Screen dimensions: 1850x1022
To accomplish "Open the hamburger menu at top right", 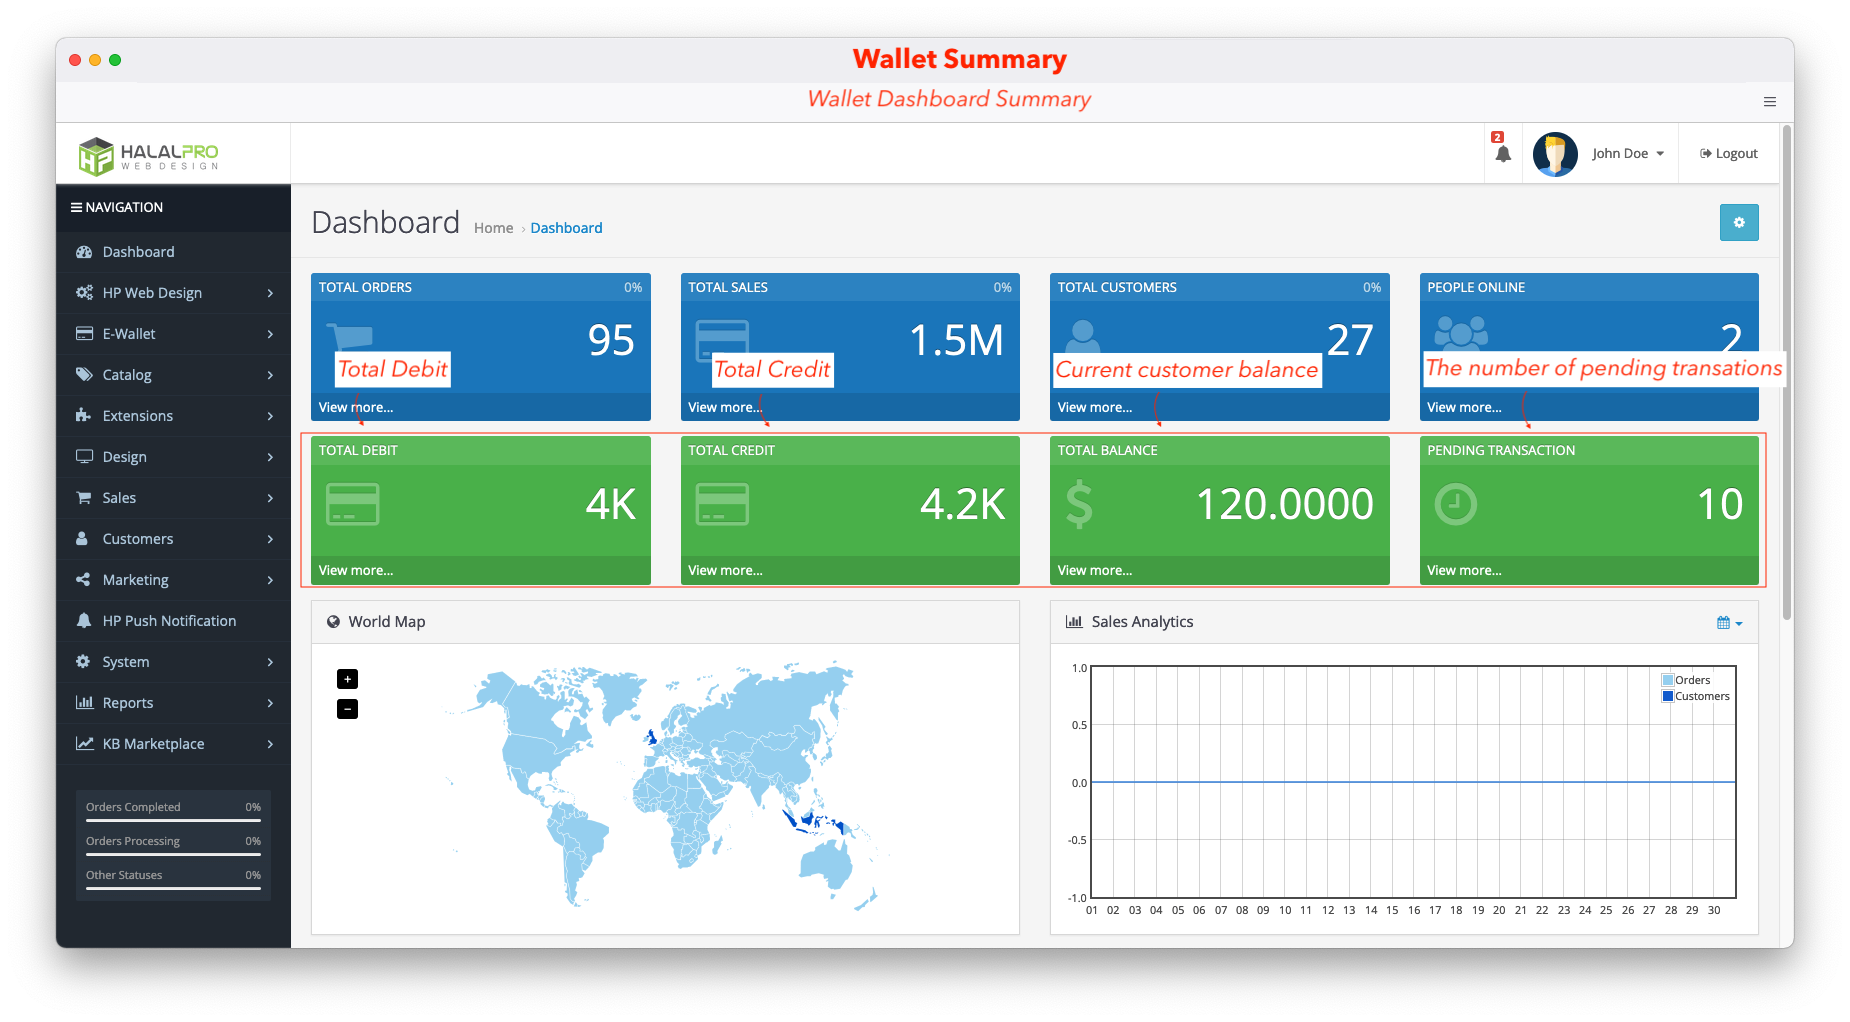I will coord(1769,102).
